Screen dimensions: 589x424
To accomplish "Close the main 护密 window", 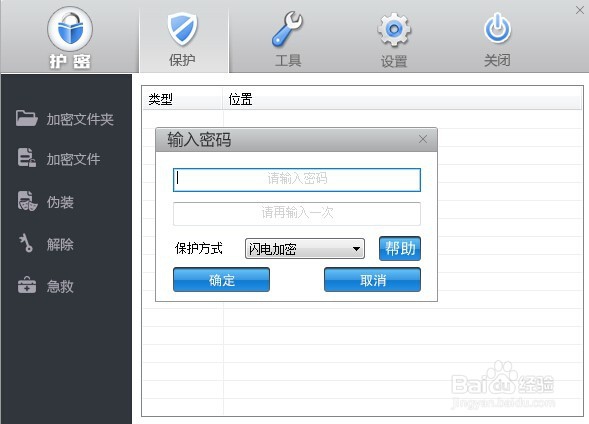I will [x=580, y=10].
